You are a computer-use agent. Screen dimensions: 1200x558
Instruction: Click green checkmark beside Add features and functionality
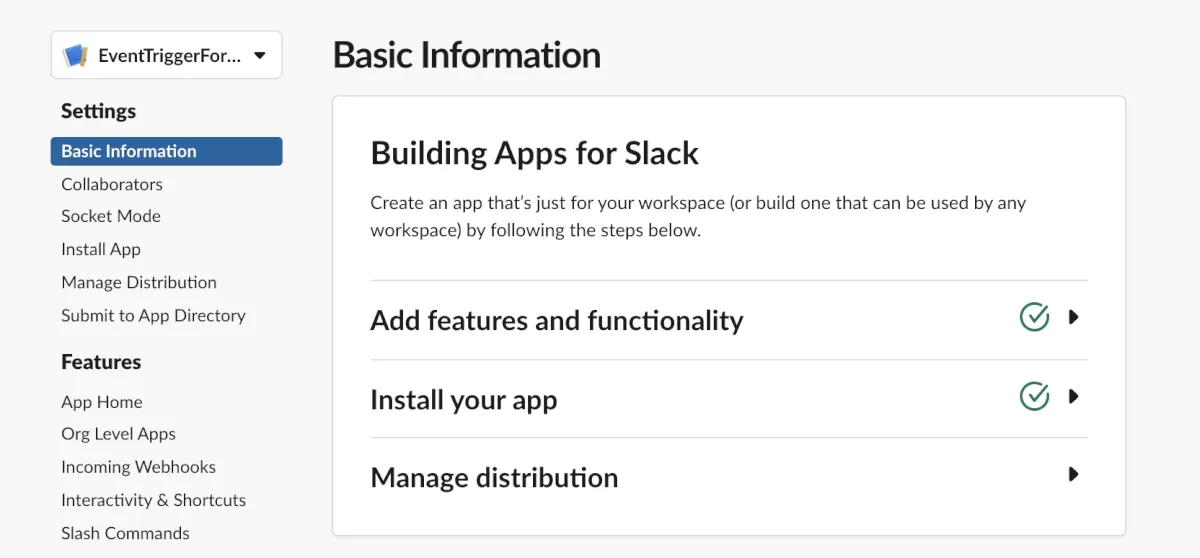pos(1034,318)
